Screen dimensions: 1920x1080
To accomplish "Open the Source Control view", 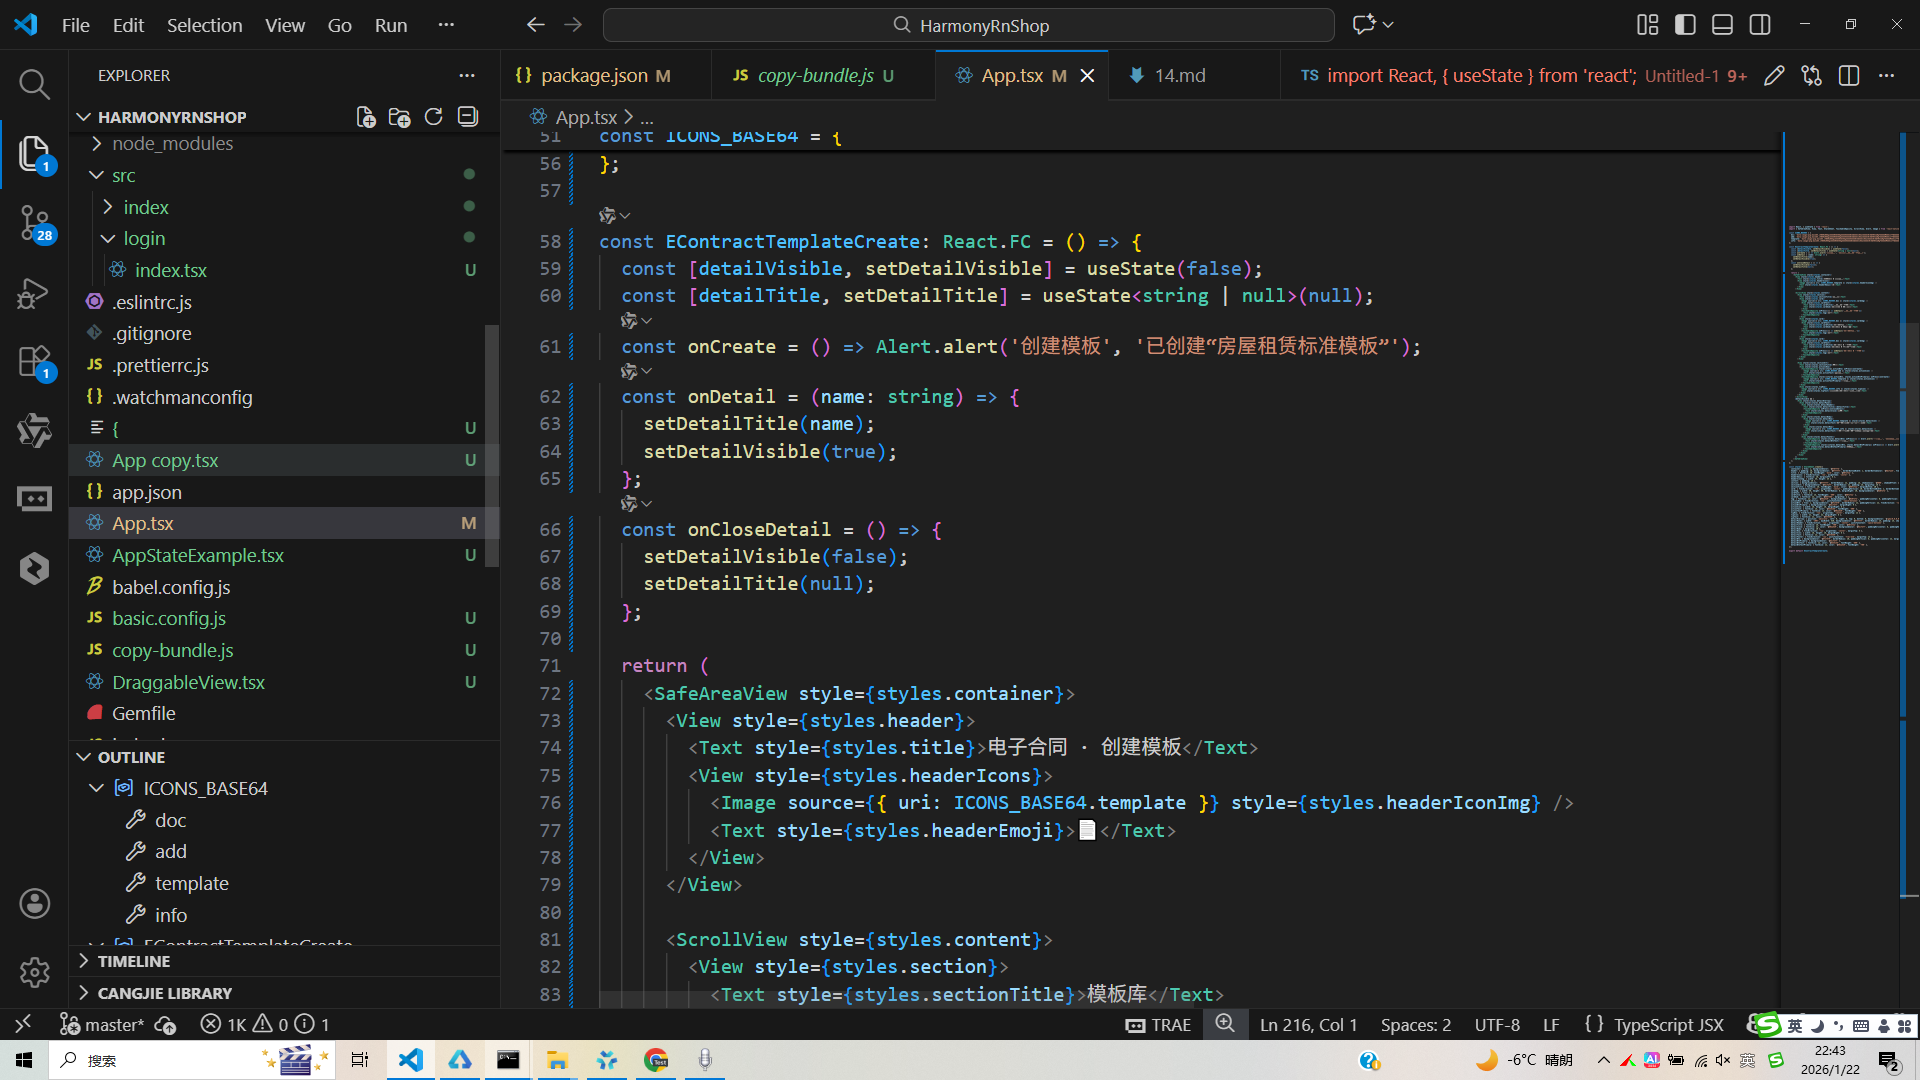I will tap(34, 222).
